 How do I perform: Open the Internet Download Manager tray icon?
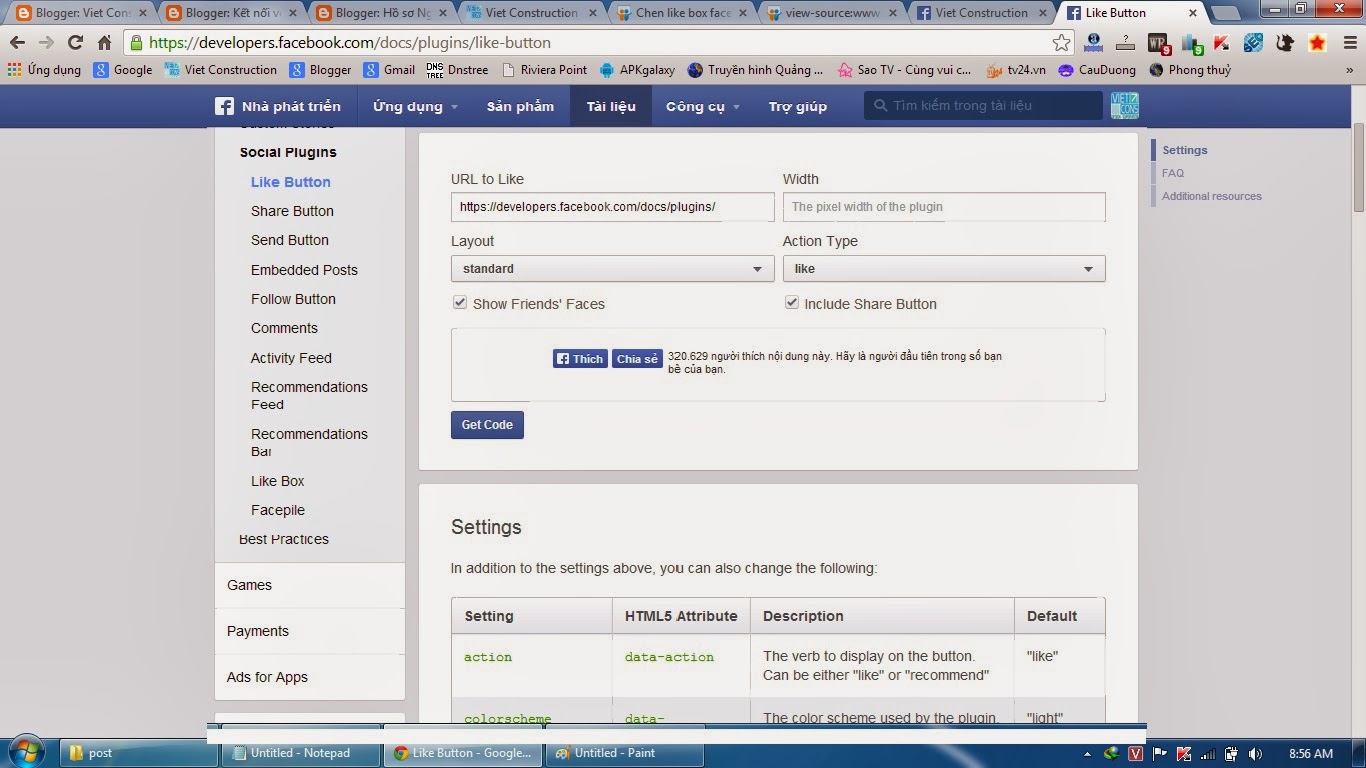tap(1112, 754)
